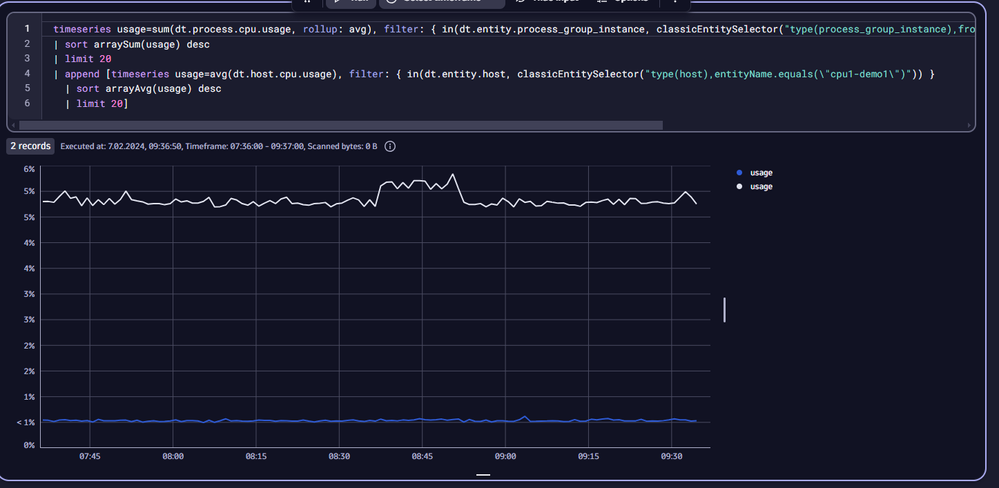Viewport: 999px width, 488px height.
Task: Click the white usage legend dot
Action: point(739,186)
